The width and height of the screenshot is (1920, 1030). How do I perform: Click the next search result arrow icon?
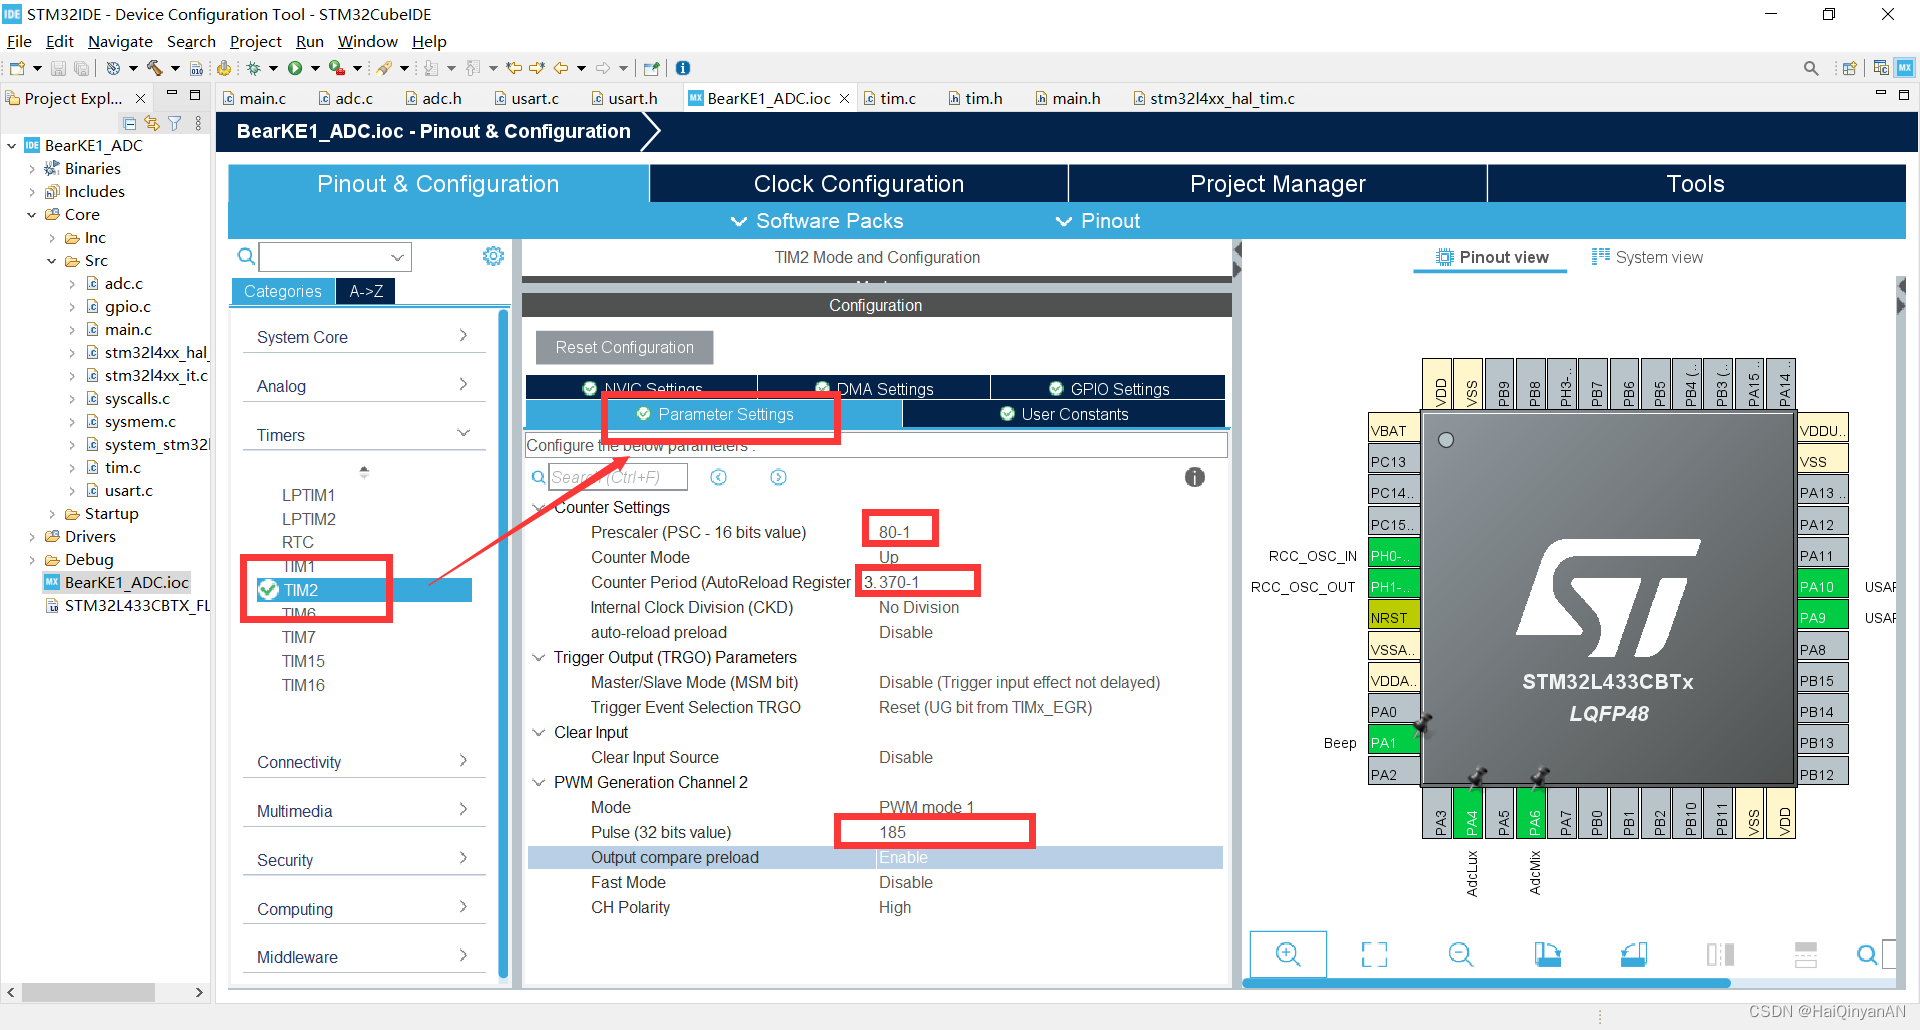[778, 477]
